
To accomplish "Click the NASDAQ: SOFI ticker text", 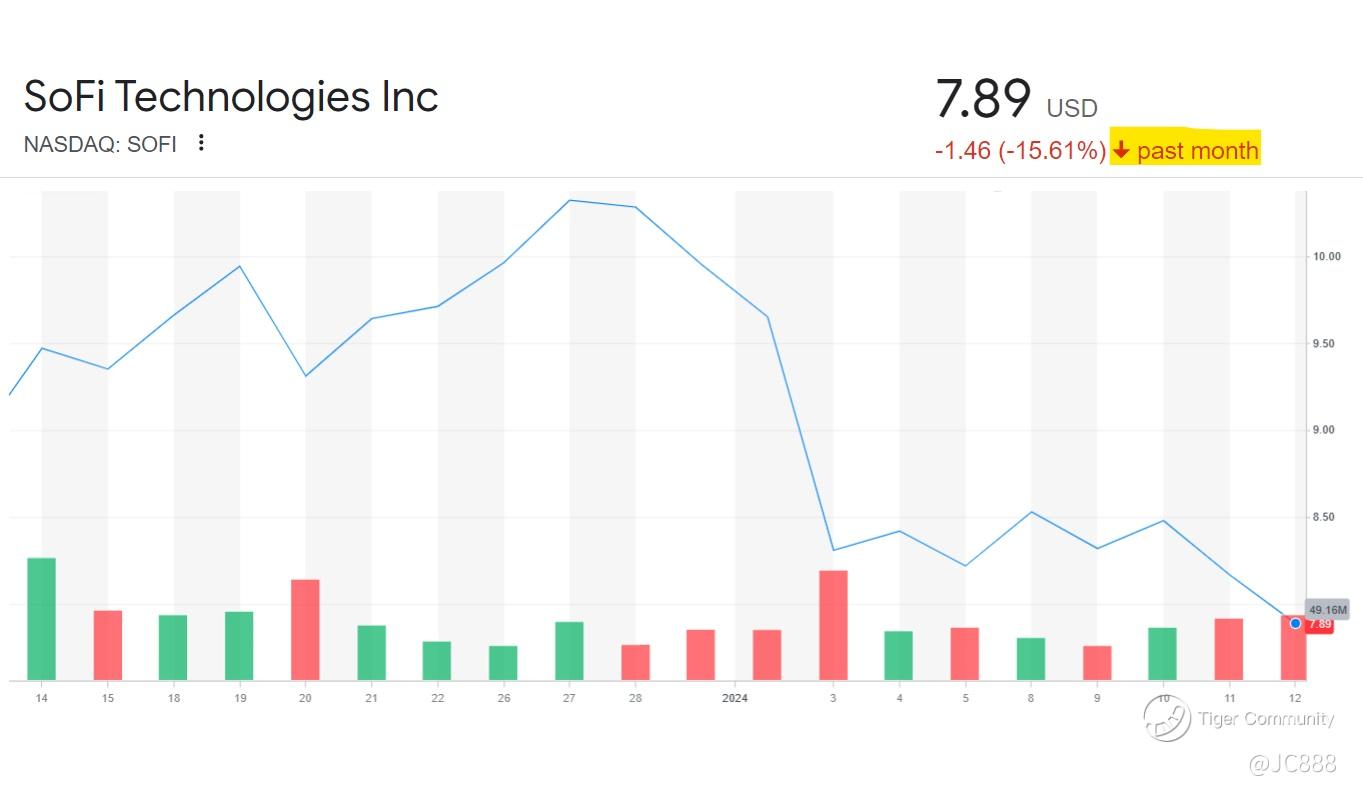I will coord(100,144).
